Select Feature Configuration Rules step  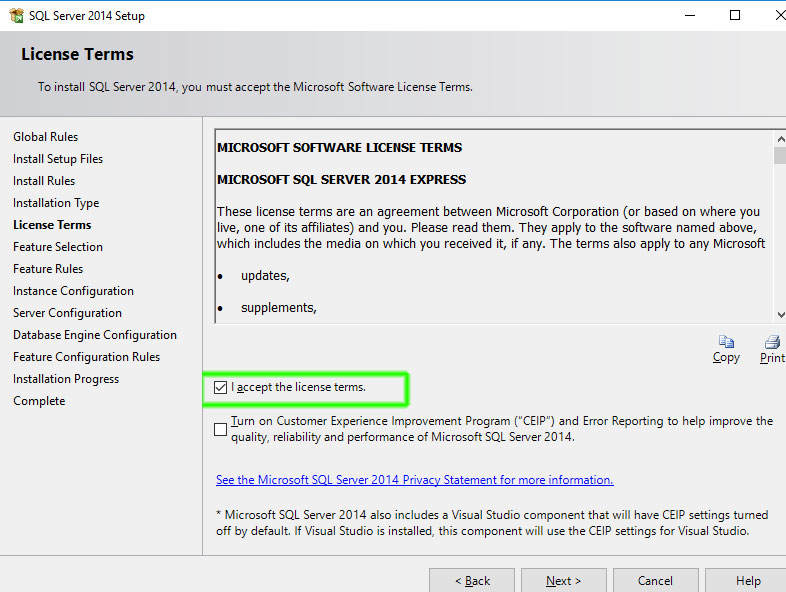click(x=87, y=357)
